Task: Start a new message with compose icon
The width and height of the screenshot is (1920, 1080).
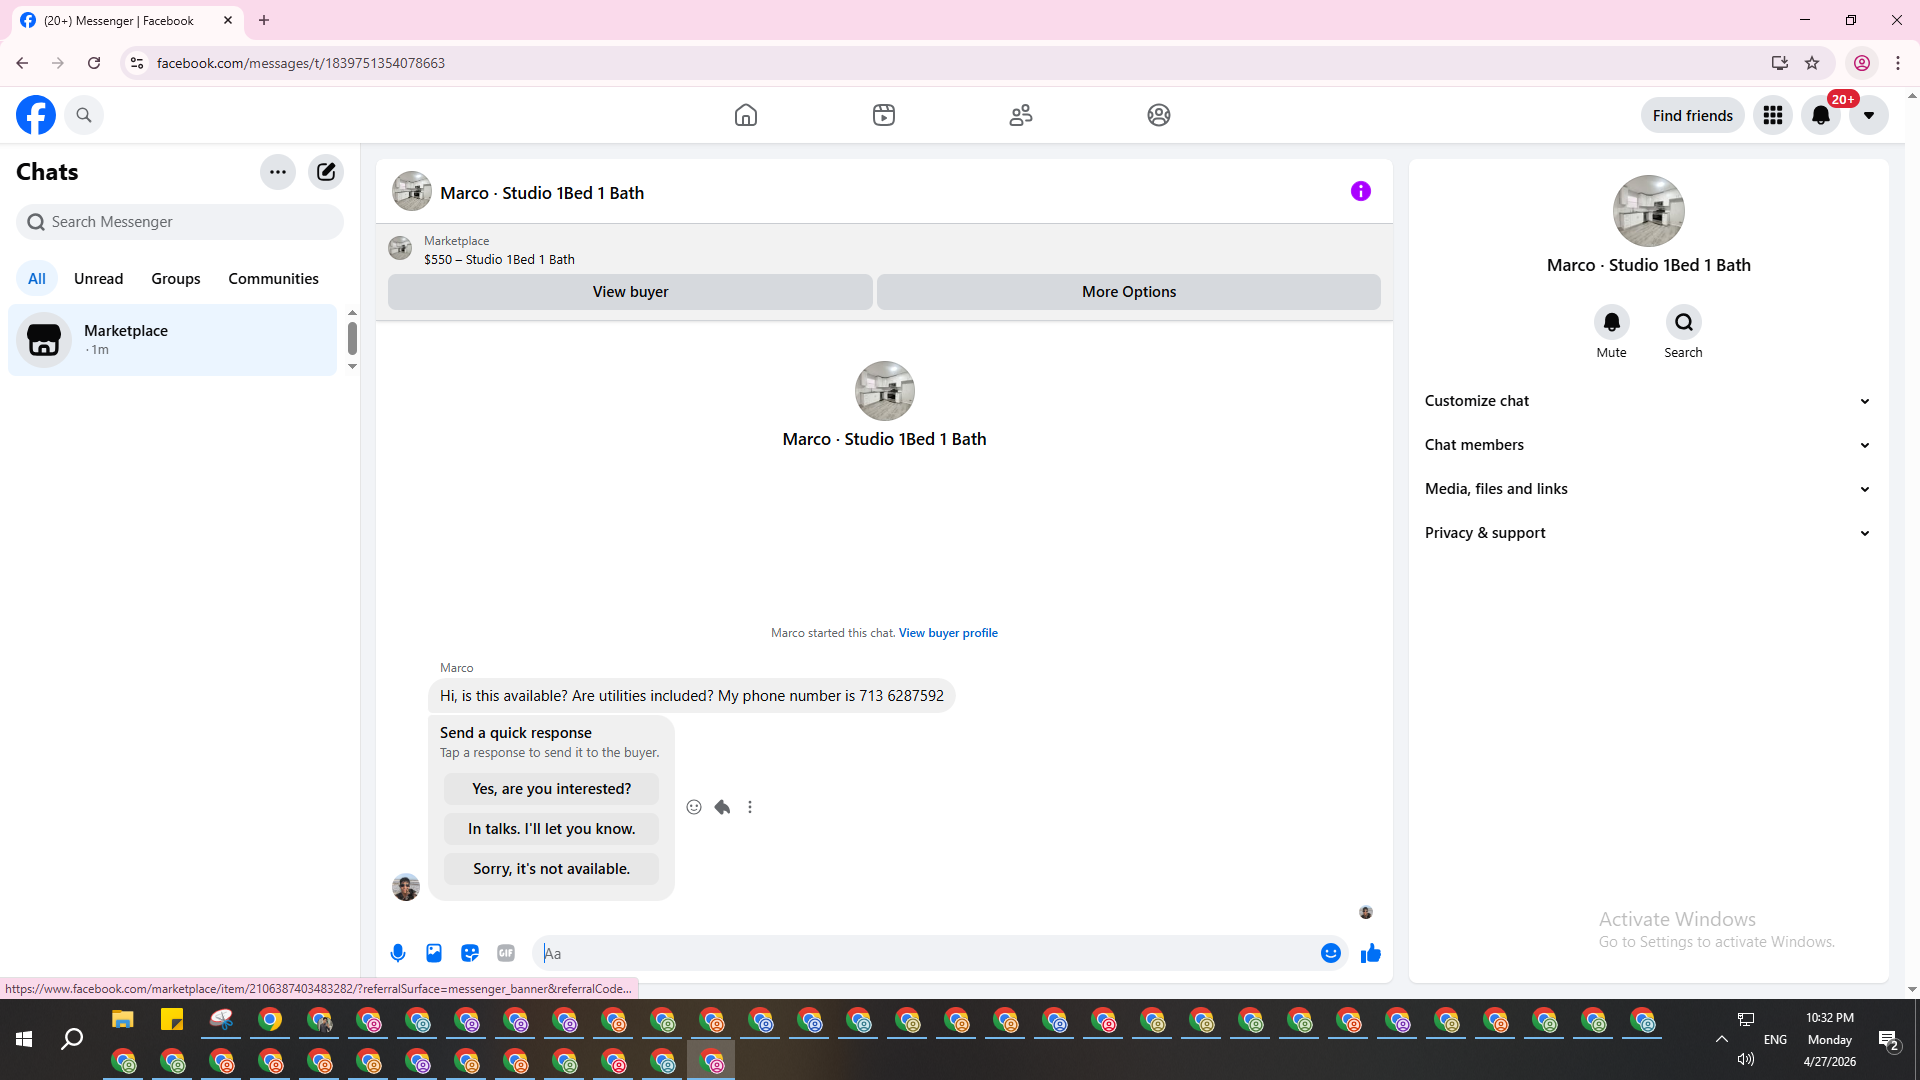Action: pos(326,172)
